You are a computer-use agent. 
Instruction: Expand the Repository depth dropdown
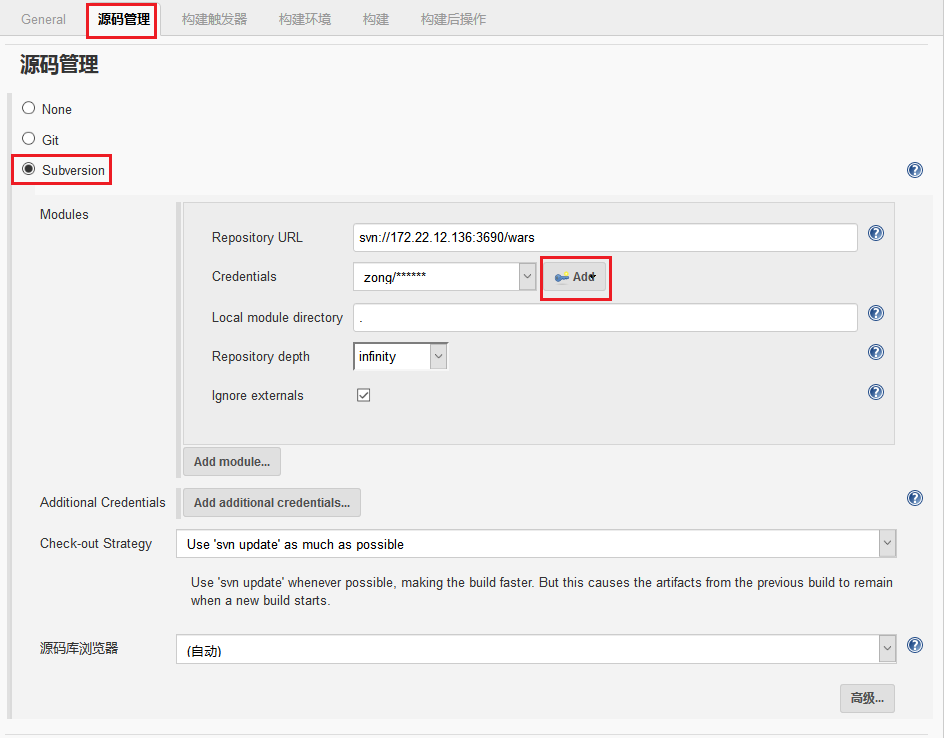[x=400, y=356]
